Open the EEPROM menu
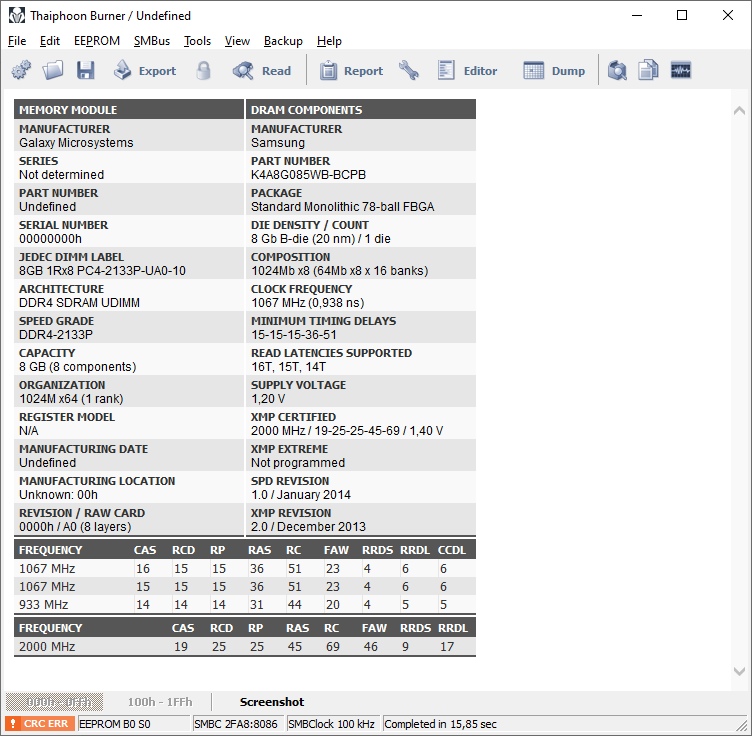 click(x=97, y=41)
